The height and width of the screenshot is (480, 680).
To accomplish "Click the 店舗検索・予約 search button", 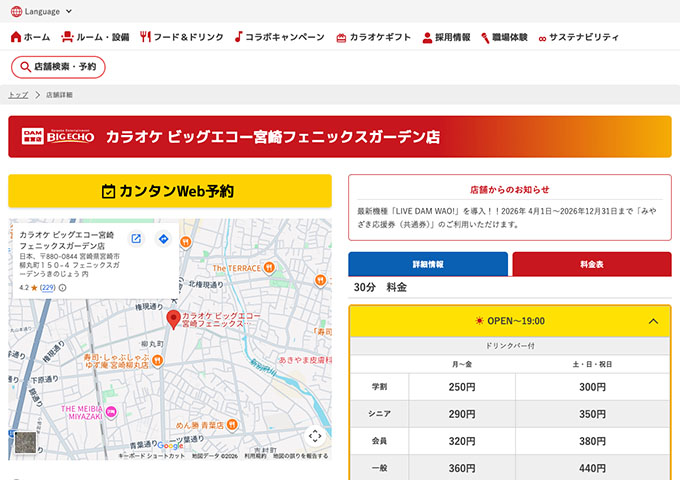I will (58, 67).
